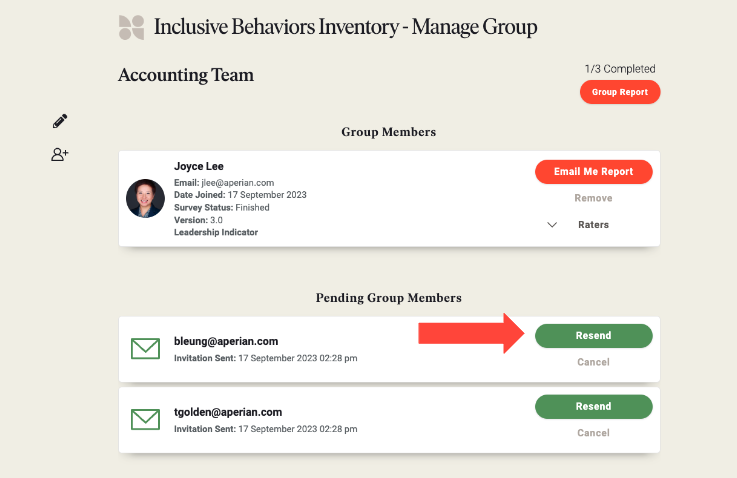Click envelope icon beside bleung@aperian.com

point(145,348)
